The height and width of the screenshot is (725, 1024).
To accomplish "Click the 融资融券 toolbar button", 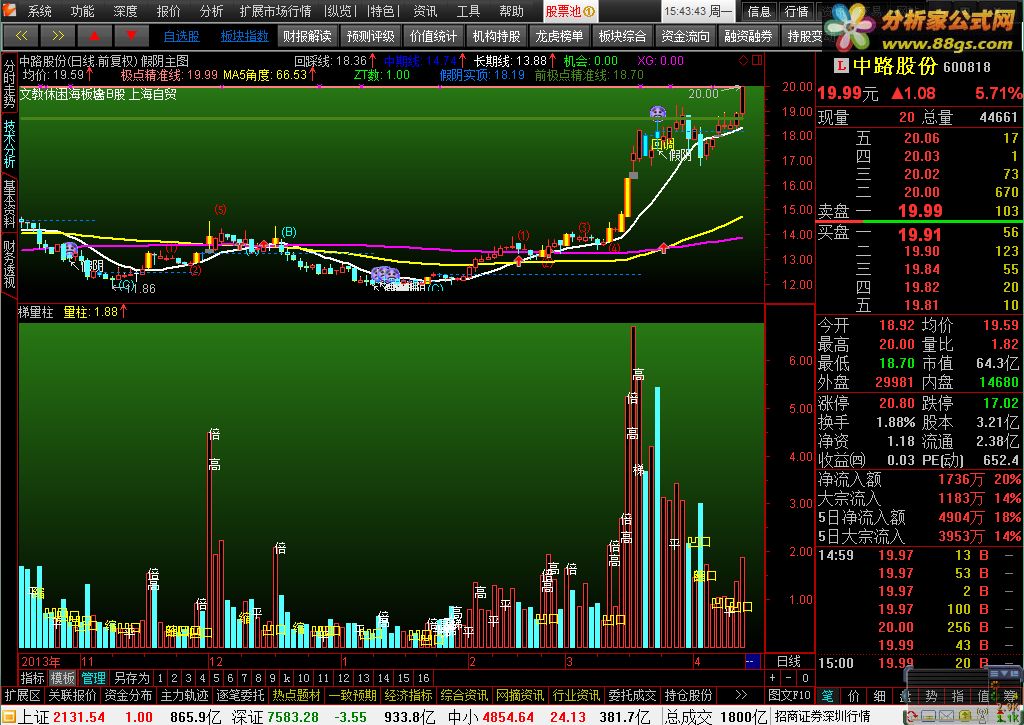I will (x=748, y=36).
